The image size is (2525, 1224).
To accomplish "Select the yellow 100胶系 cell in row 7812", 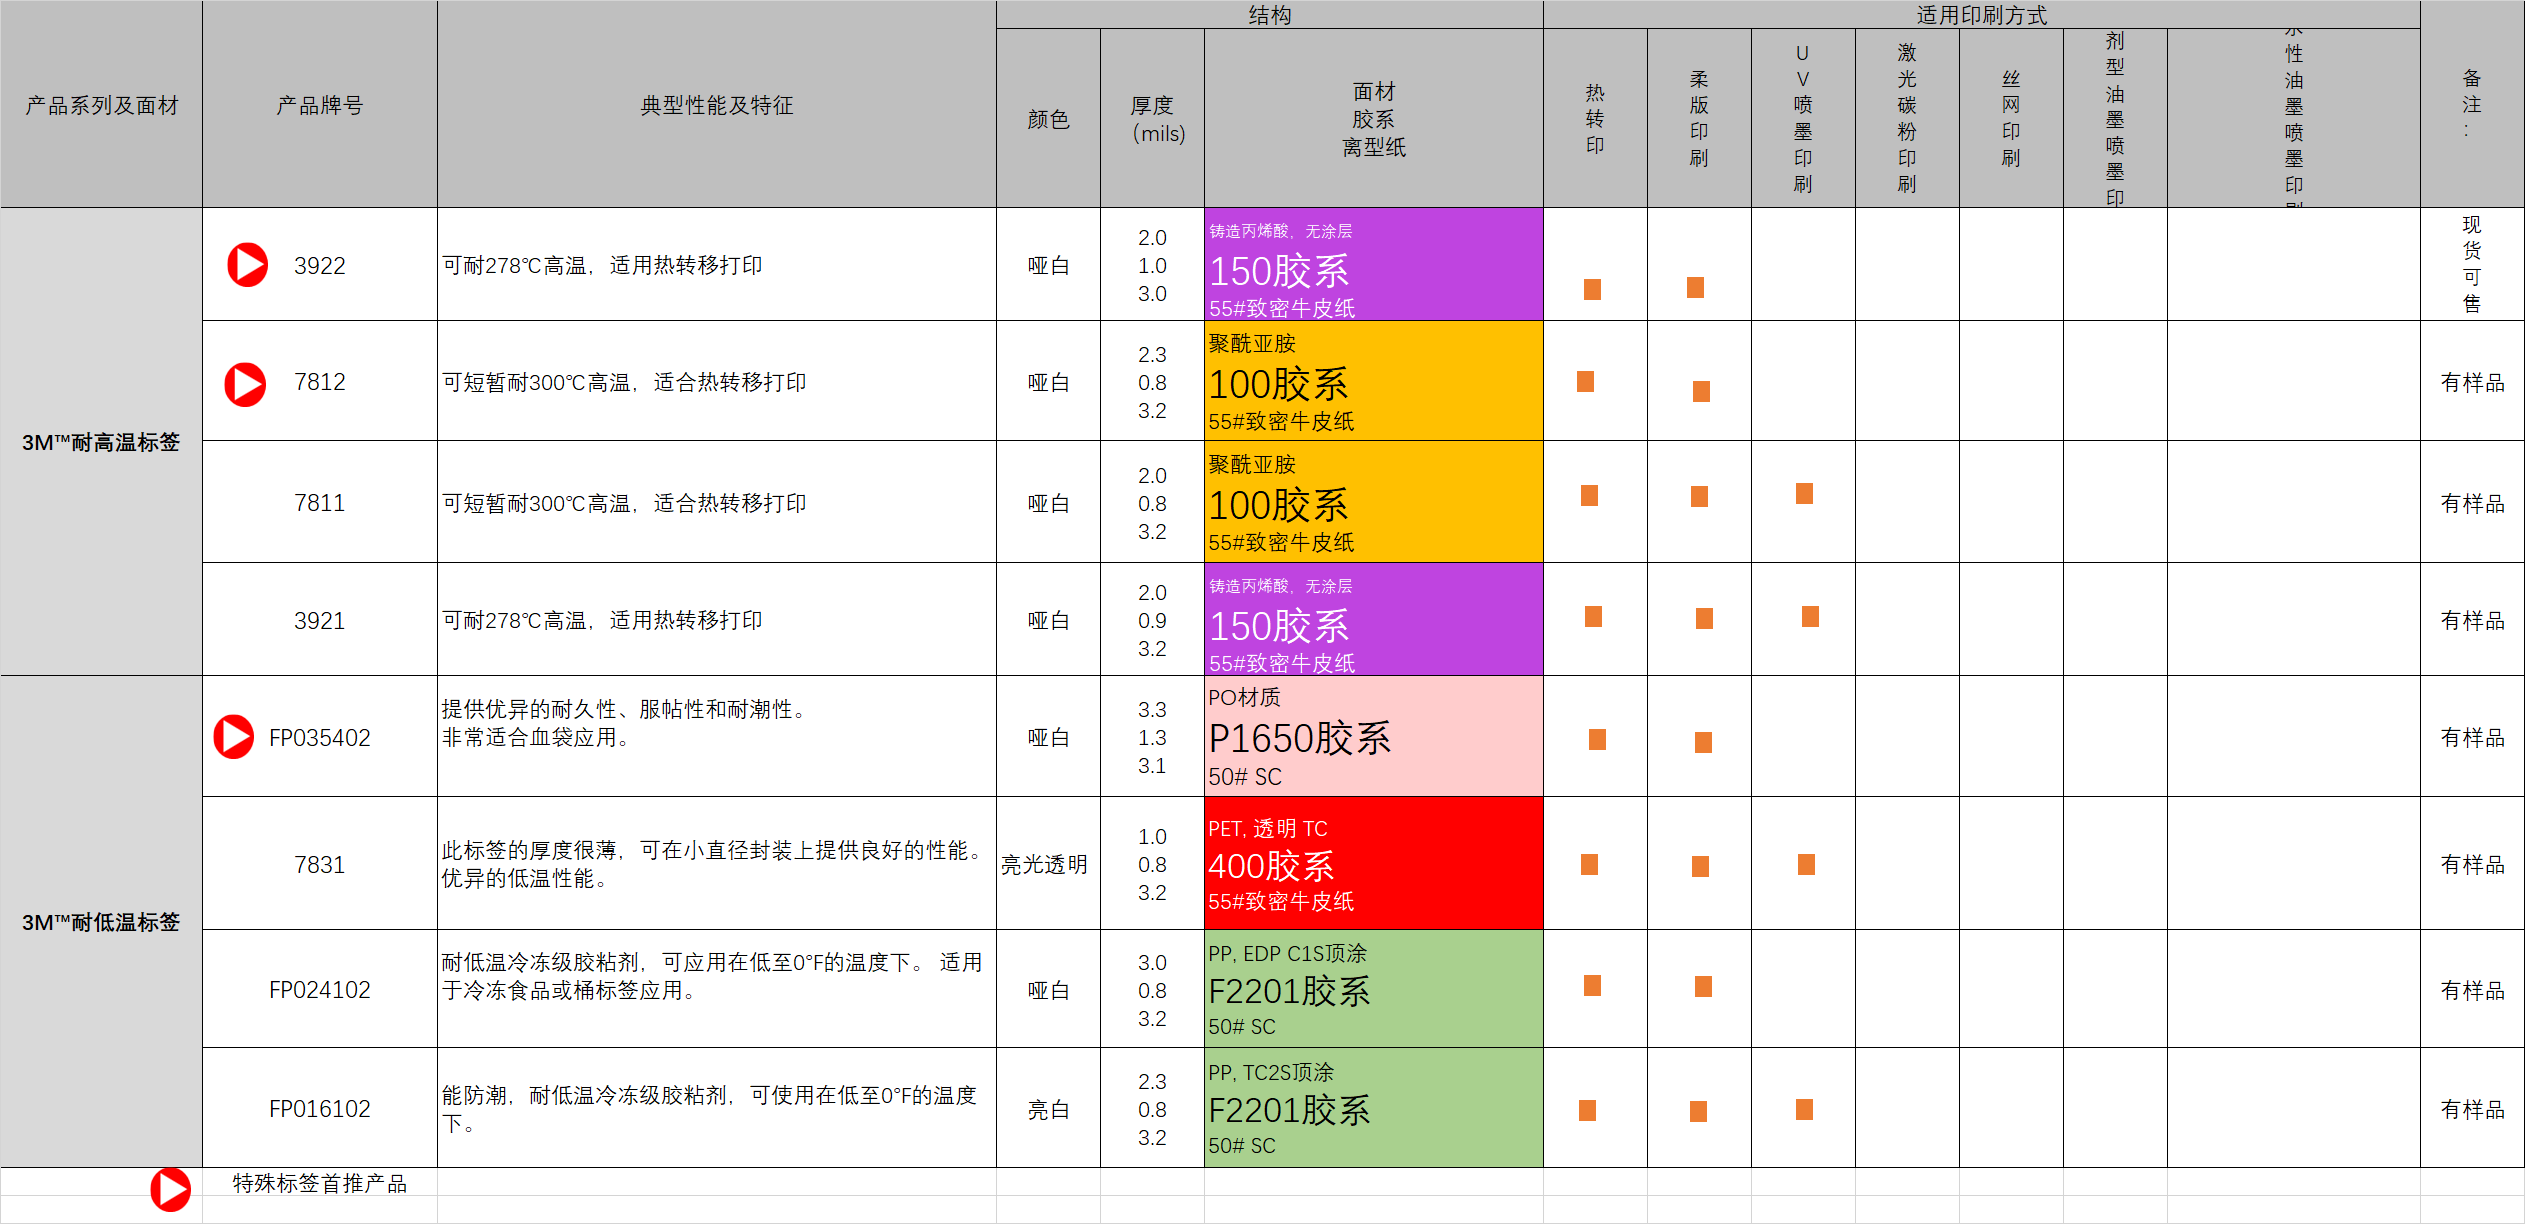I will [x=1373, y=381].
